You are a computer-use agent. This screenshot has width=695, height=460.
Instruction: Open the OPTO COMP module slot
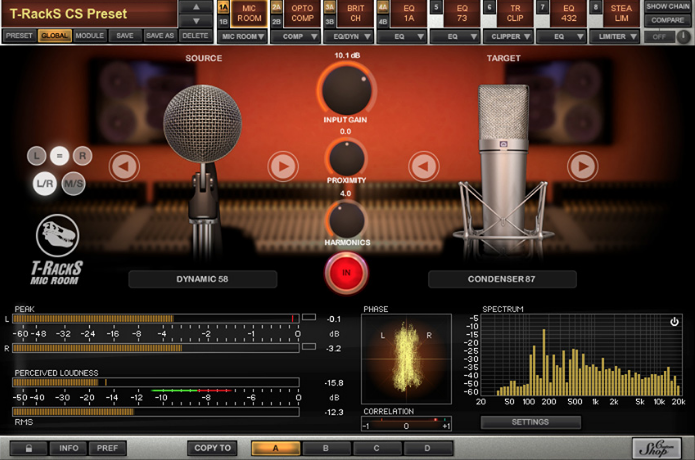click(x=302, y=13)
